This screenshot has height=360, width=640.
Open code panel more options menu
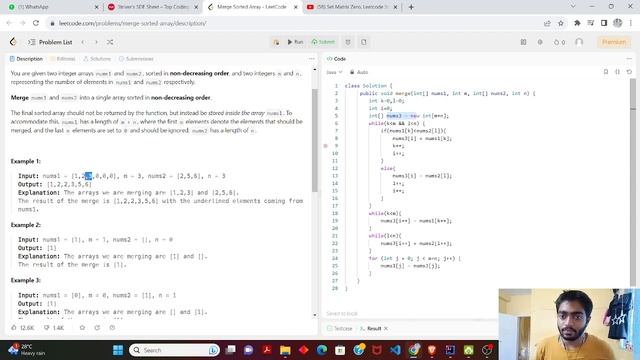pyautogui.click(x=629, y=59)
